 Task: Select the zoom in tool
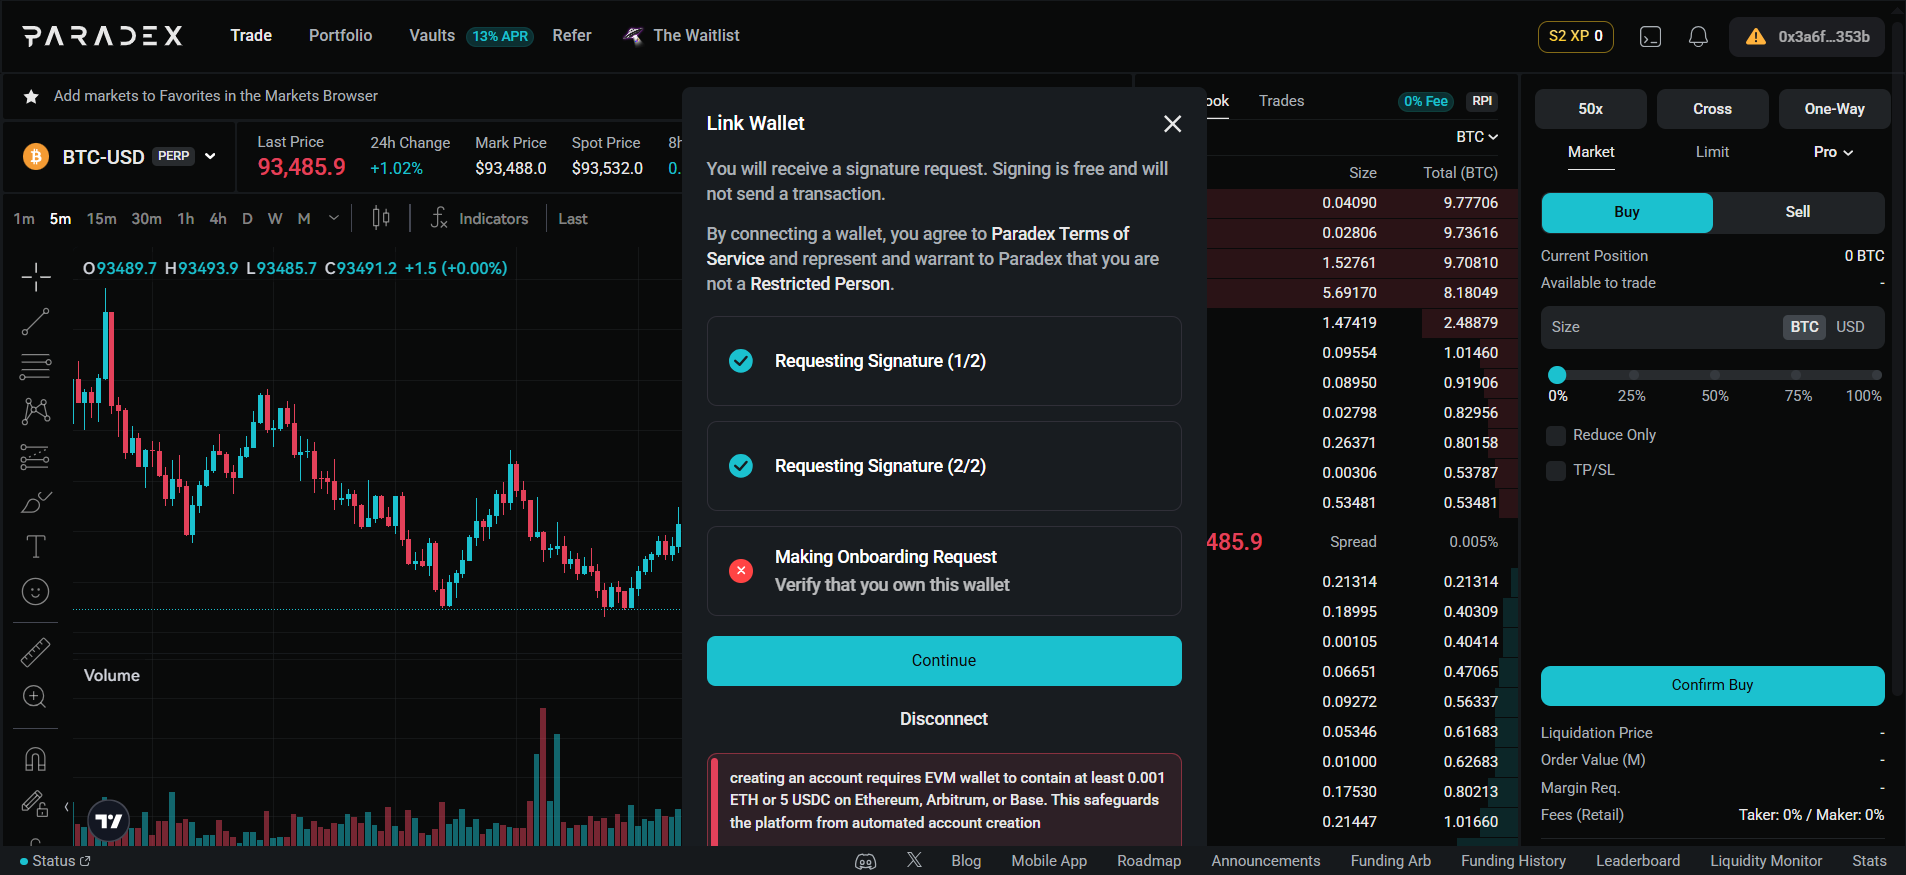point(36,697)
